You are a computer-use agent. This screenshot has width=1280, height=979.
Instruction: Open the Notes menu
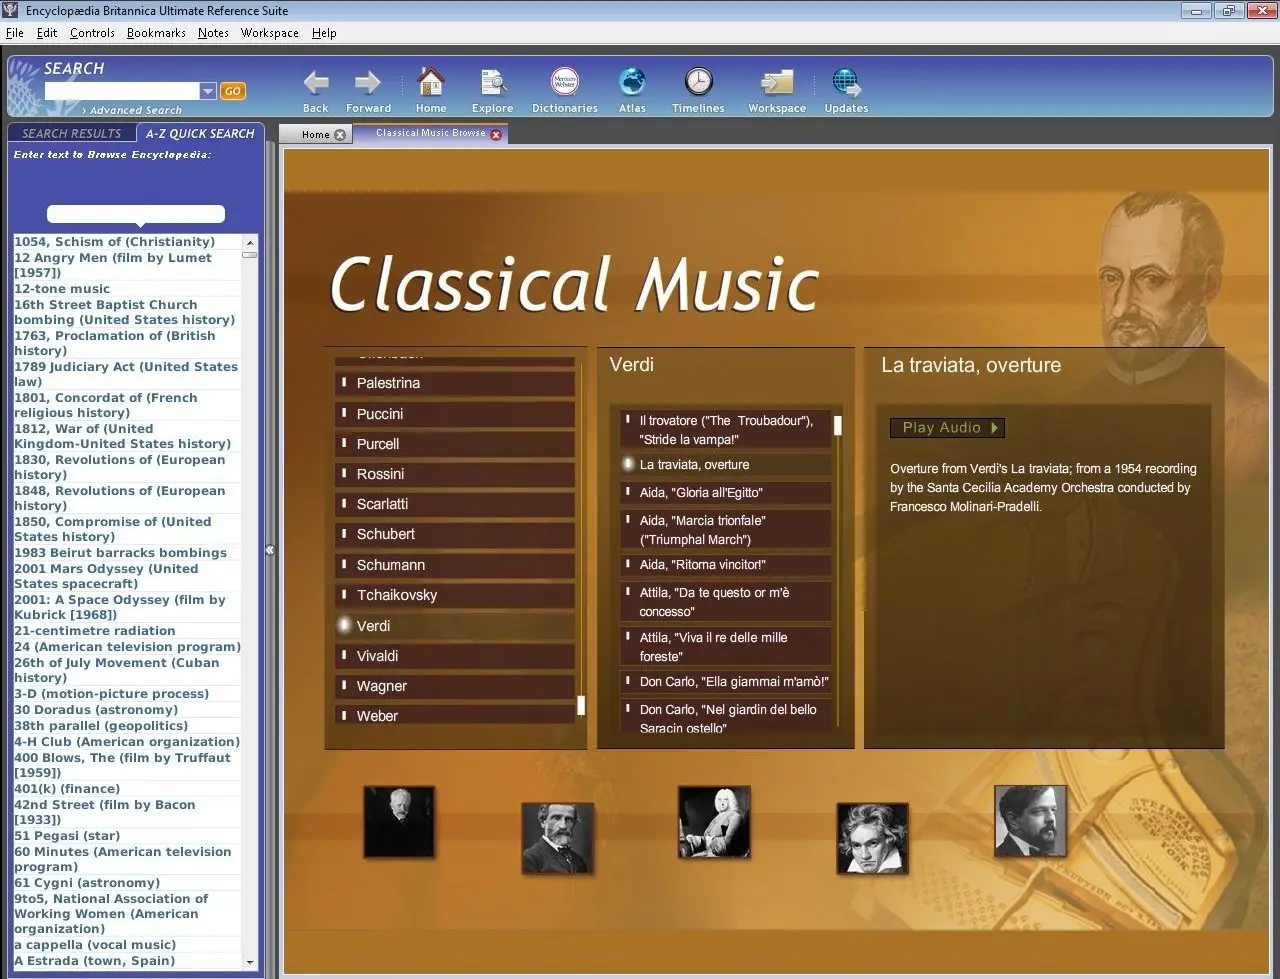(x=213, y=33)
